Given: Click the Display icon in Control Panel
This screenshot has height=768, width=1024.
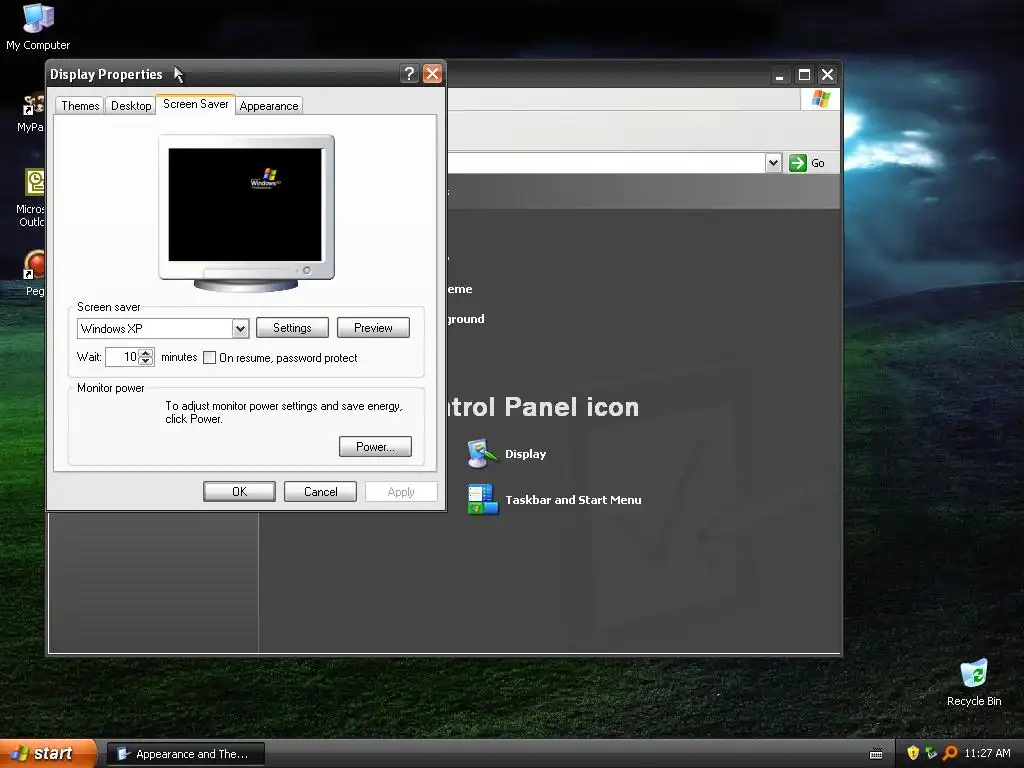Looking at the screenshot, I should coord(482,453).
